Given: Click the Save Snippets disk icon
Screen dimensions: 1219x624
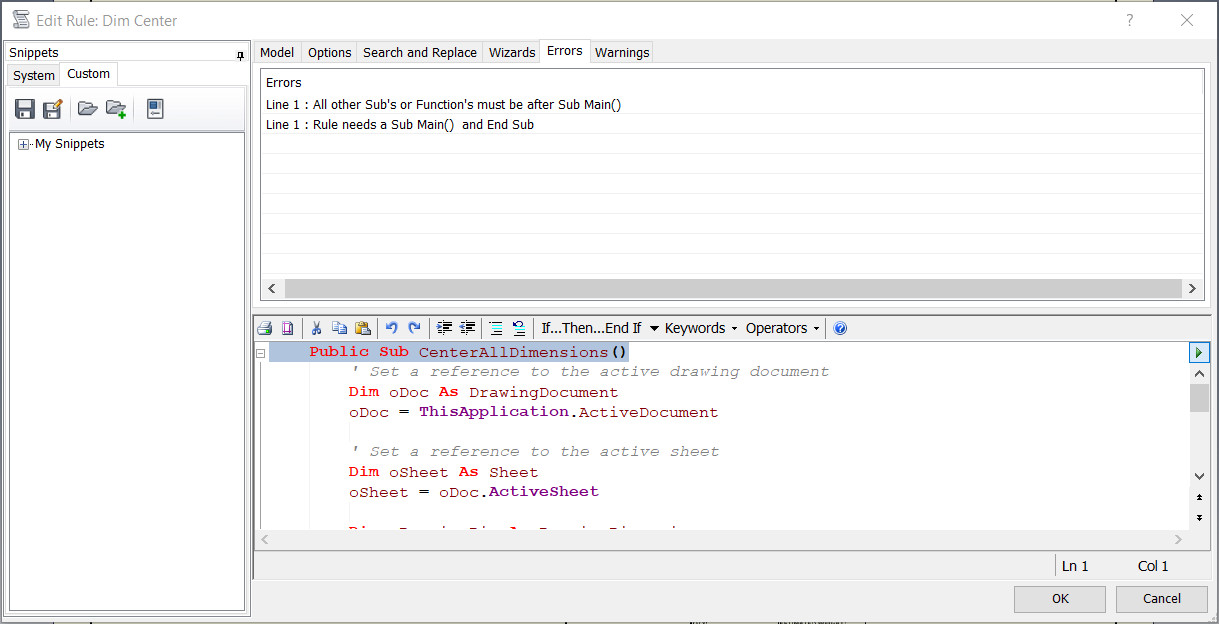Looking at the screenshot, I should [24, 108].
